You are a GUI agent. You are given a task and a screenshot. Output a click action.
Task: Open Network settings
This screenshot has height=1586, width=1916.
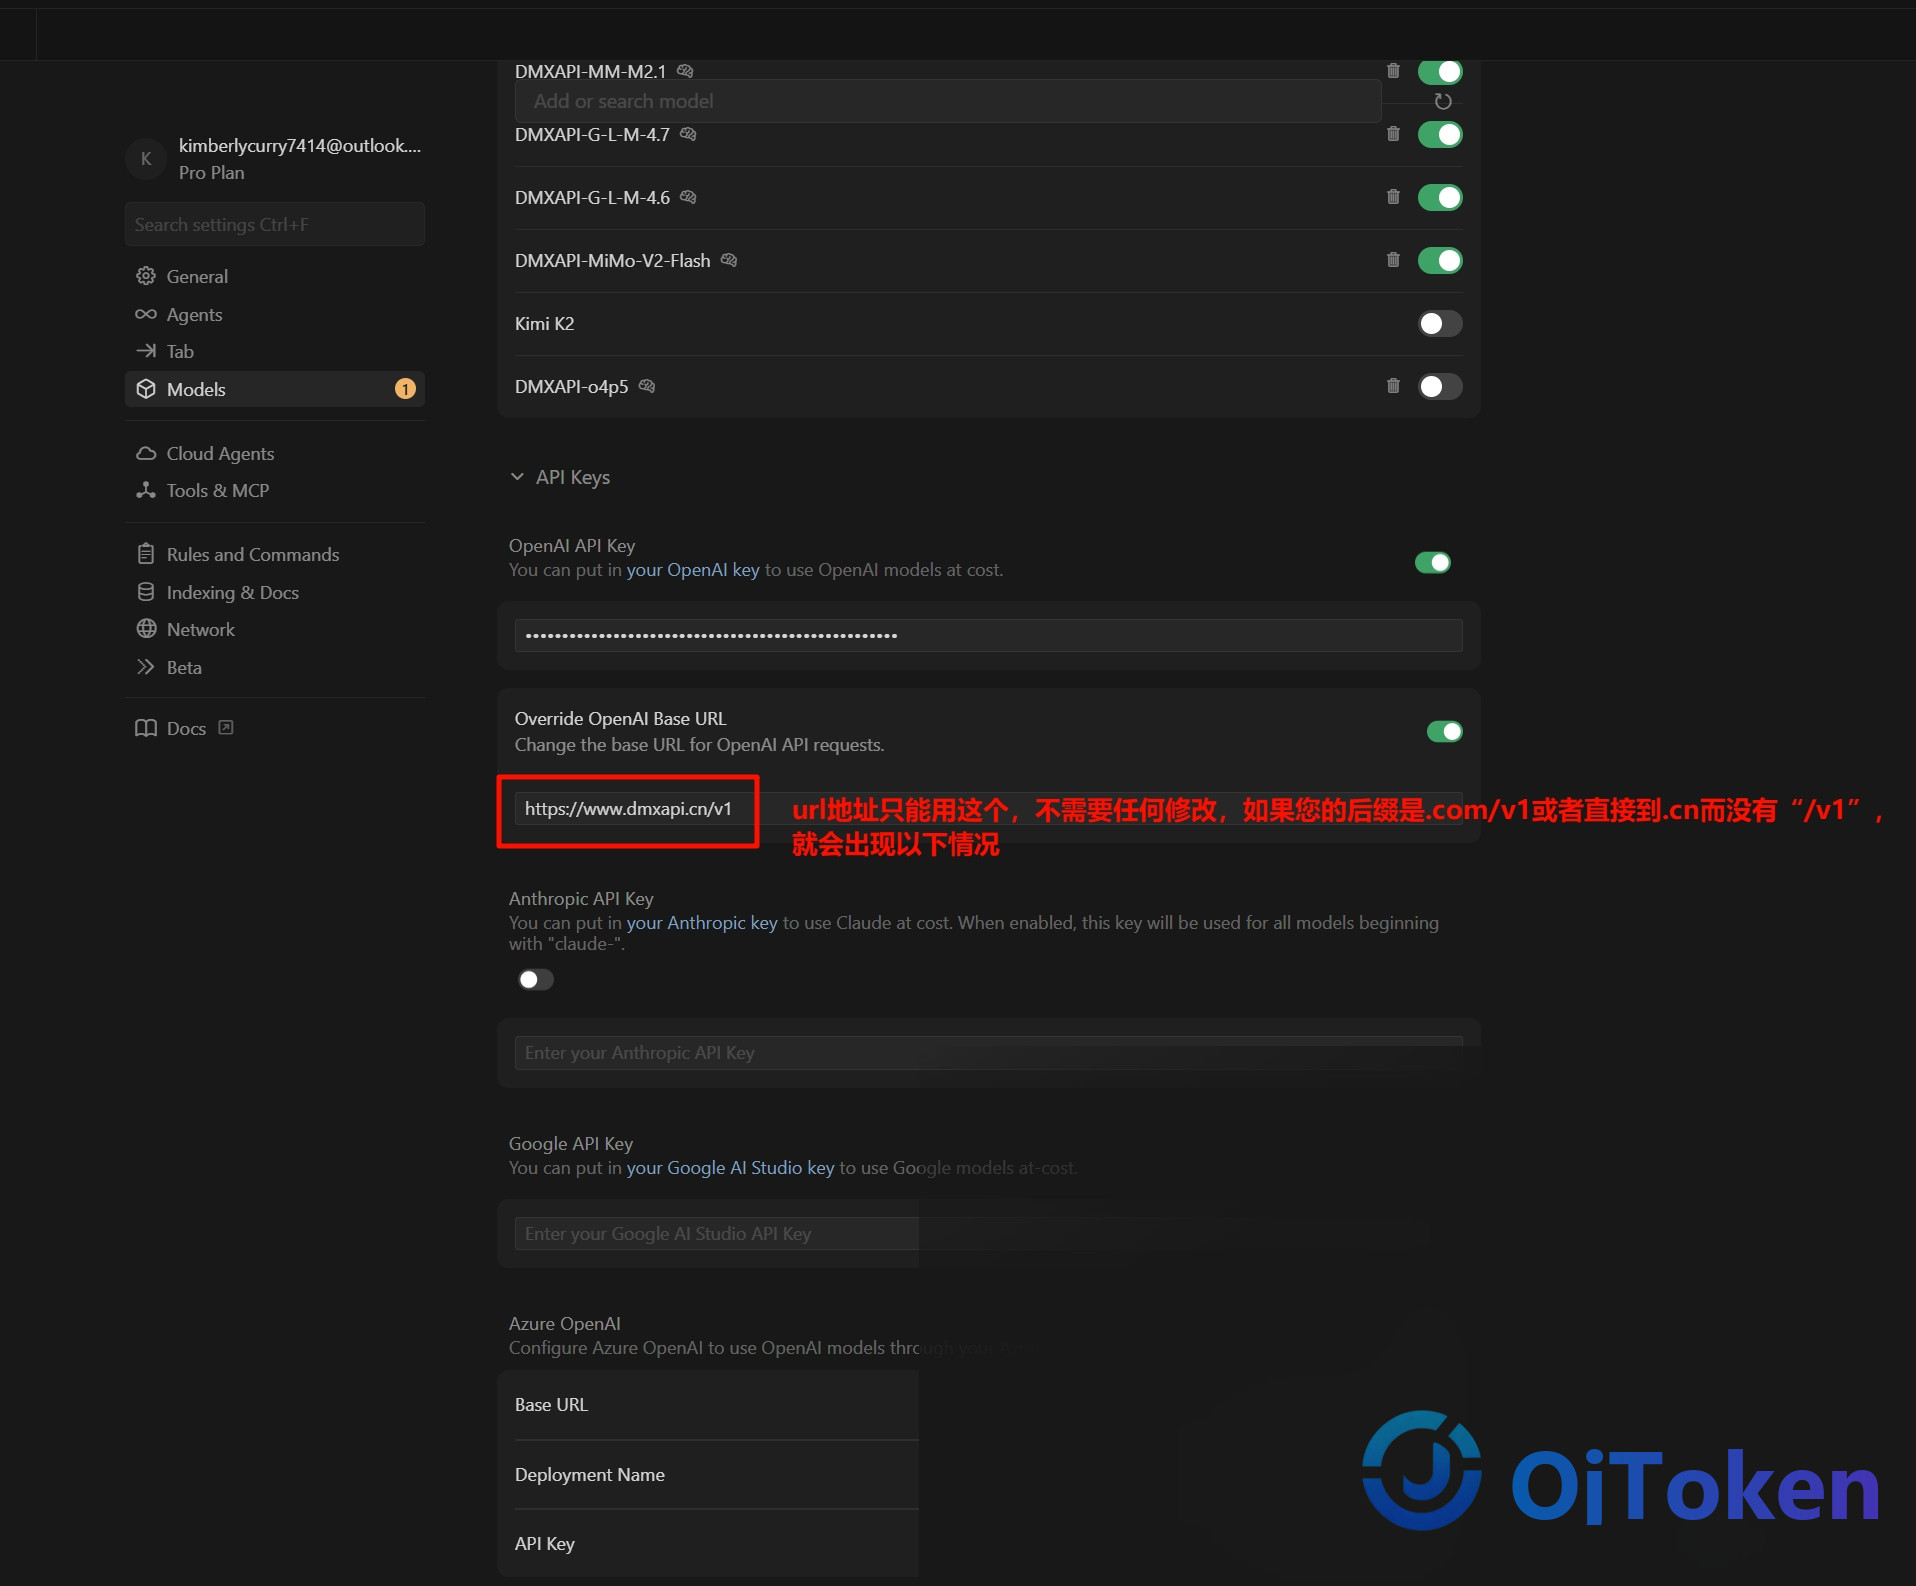click(275, 629)
